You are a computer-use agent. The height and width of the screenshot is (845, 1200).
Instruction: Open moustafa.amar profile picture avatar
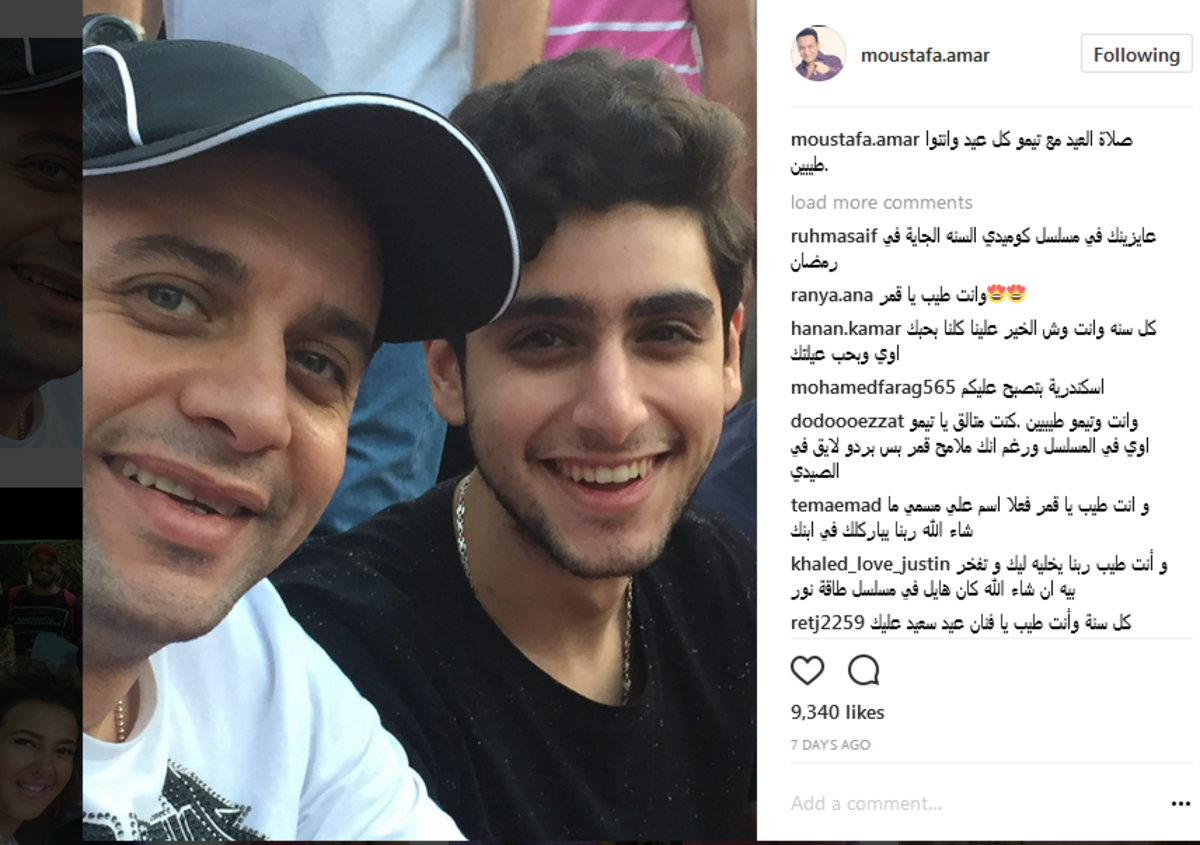[818, 54]
